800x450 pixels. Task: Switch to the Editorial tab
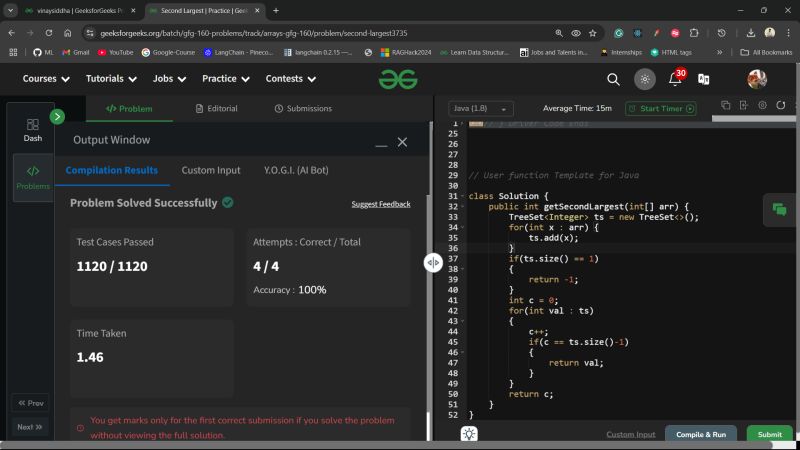coord(216,108)
